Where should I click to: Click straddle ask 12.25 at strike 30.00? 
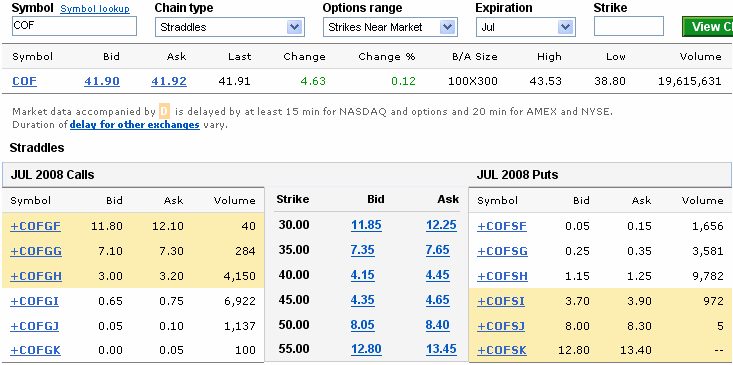[441, 225]
